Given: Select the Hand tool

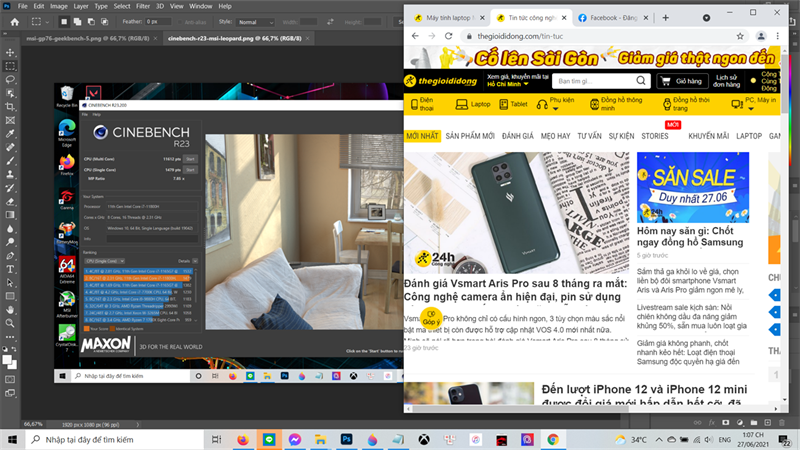Looking at the screenshot, I should point(10,310).
